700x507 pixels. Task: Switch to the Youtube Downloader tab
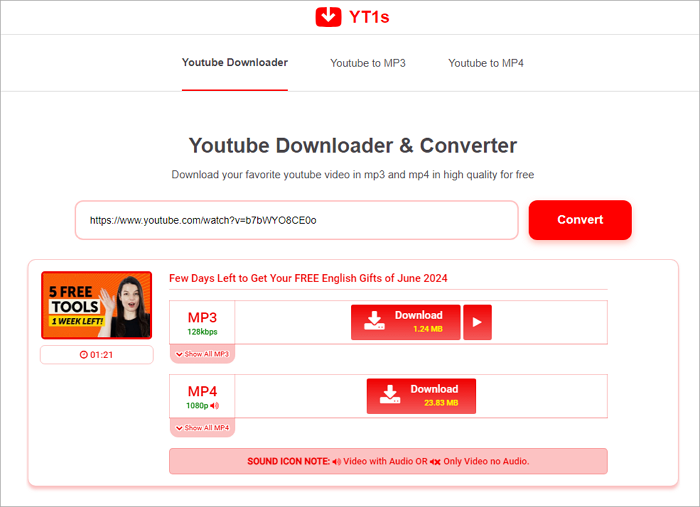(x=235, y=62)
